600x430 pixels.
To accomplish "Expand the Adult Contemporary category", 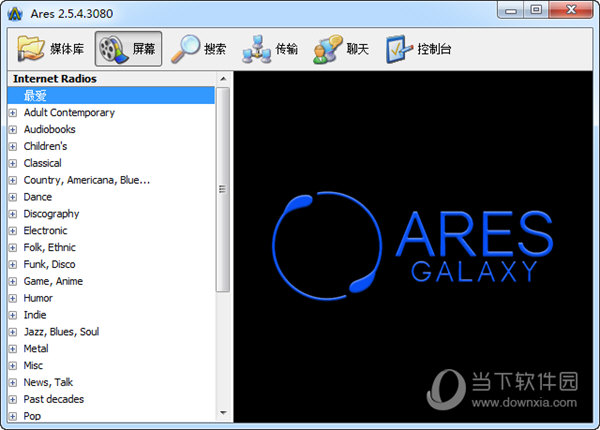I will pyautogui.click(x=13, y=113).
